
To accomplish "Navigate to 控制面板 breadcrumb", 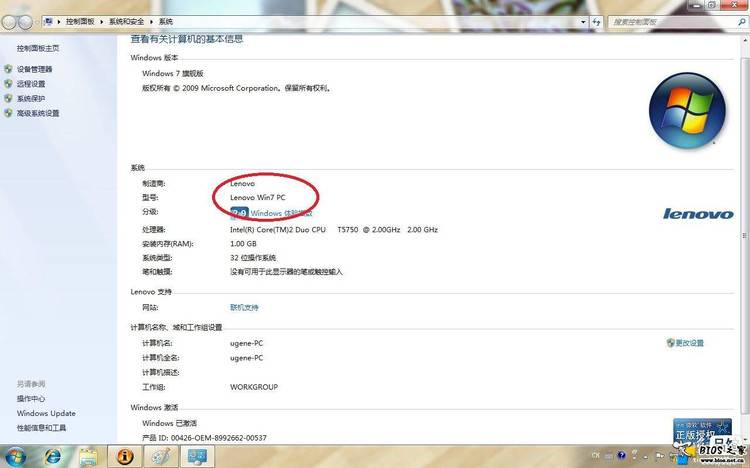I will 80,22.
